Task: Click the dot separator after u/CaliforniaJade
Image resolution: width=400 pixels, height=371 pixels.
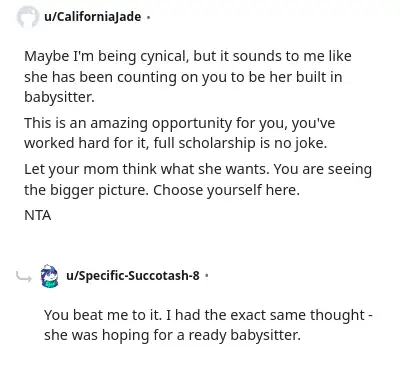Action: pyautogui.click(x=148, y=17)
